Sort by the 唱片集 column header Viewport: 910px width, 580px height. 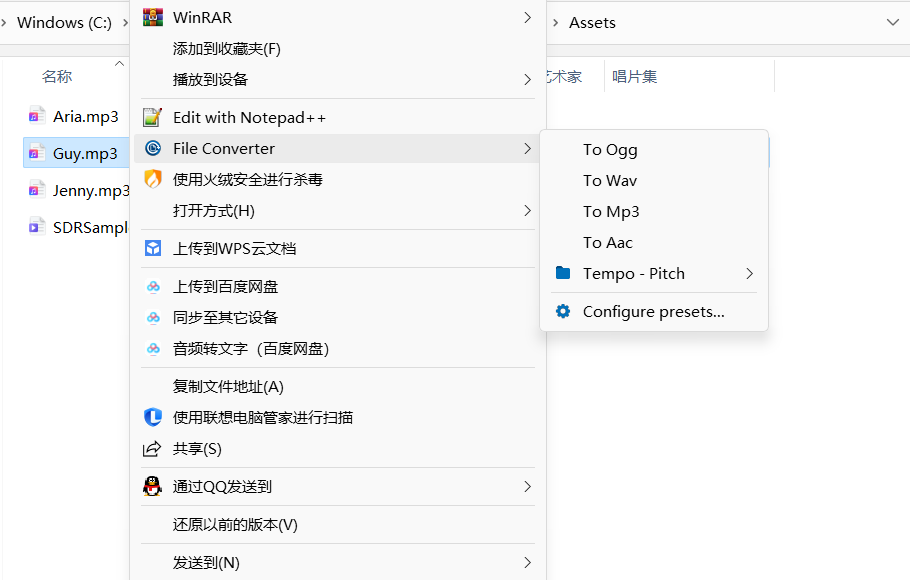click(635, 76)
